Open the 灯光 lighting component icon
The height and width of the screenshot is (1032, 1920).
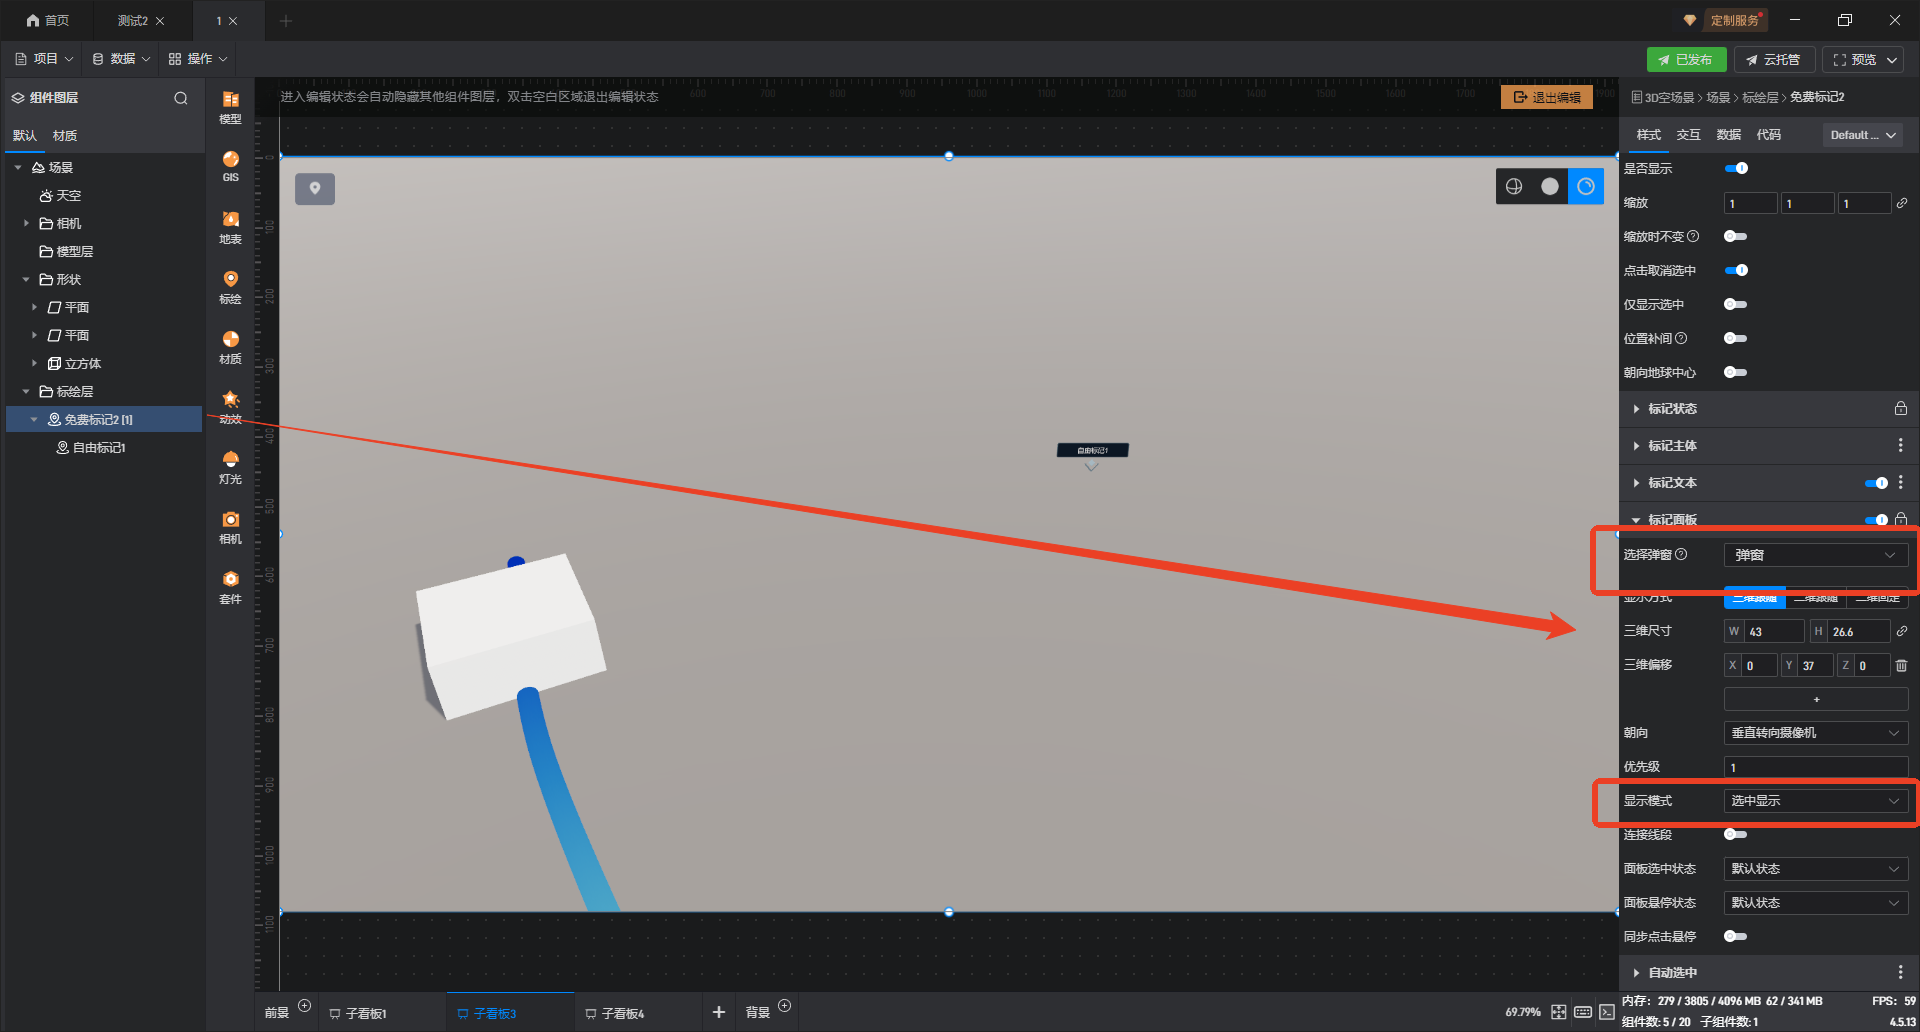[x=230, y=466]
